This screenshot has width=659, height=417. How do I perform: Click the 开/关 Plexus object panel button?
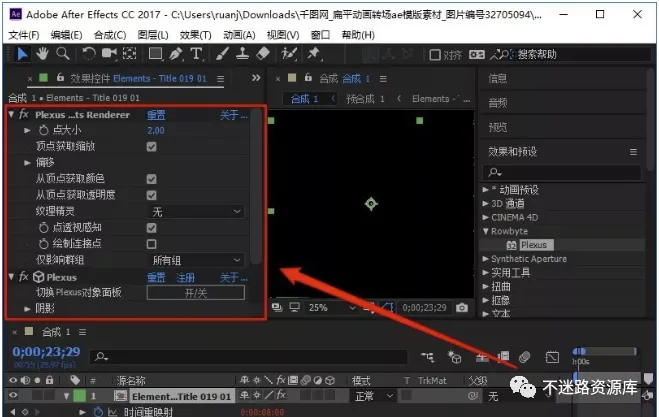coord(195,293)
